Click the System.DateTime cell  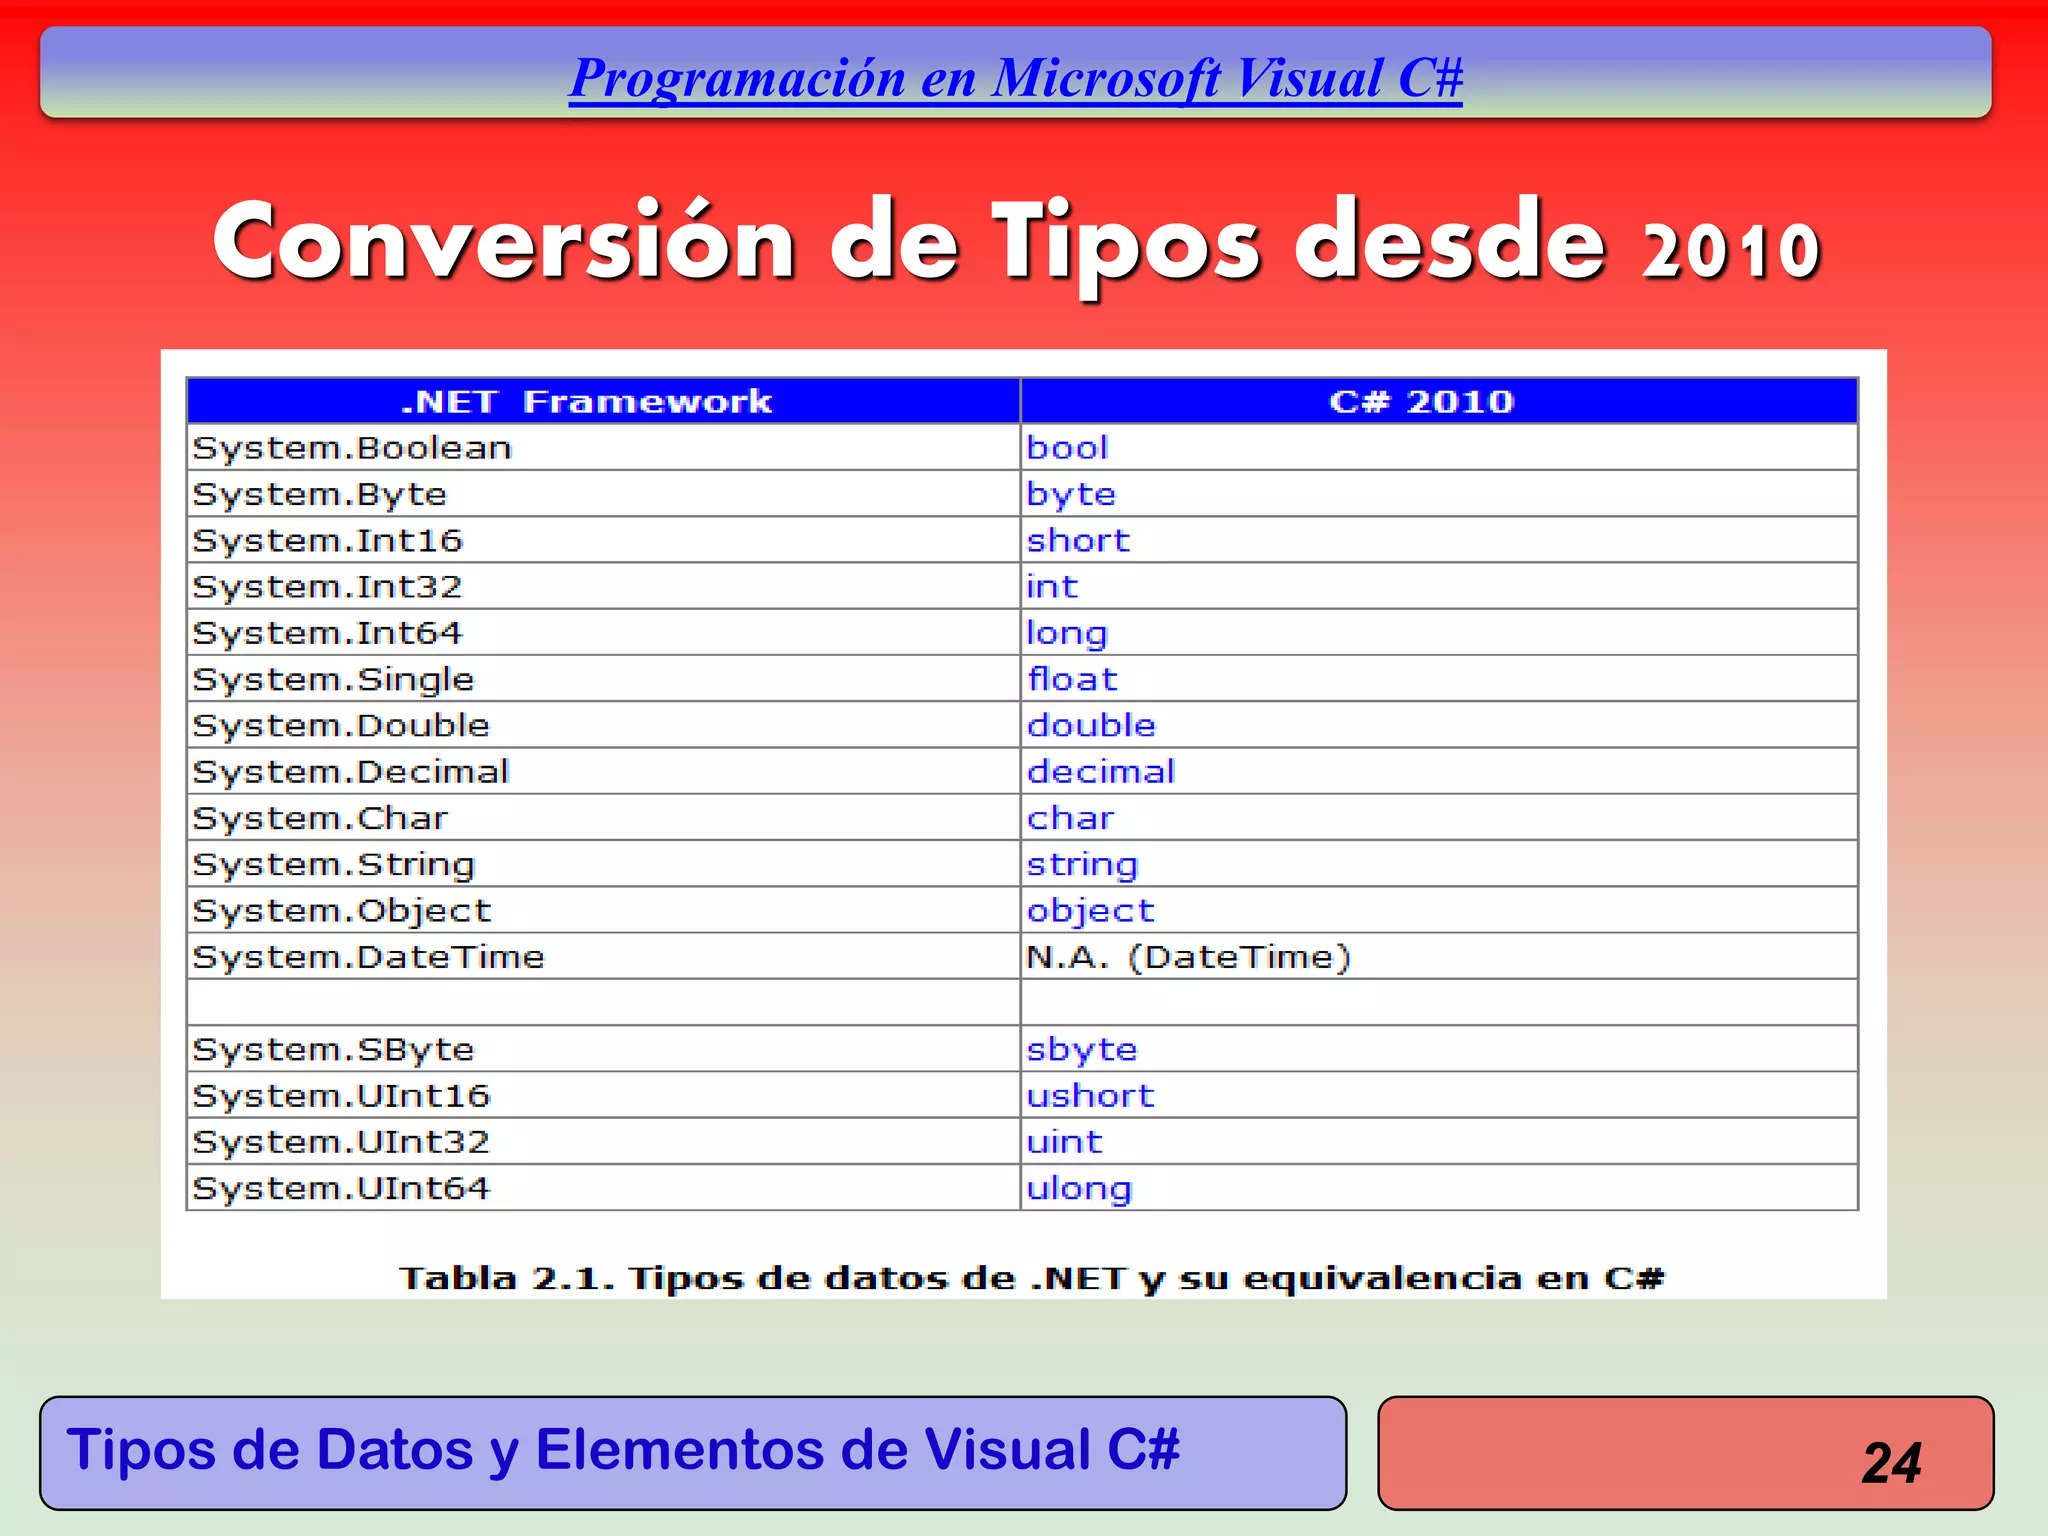pos(603,957)
